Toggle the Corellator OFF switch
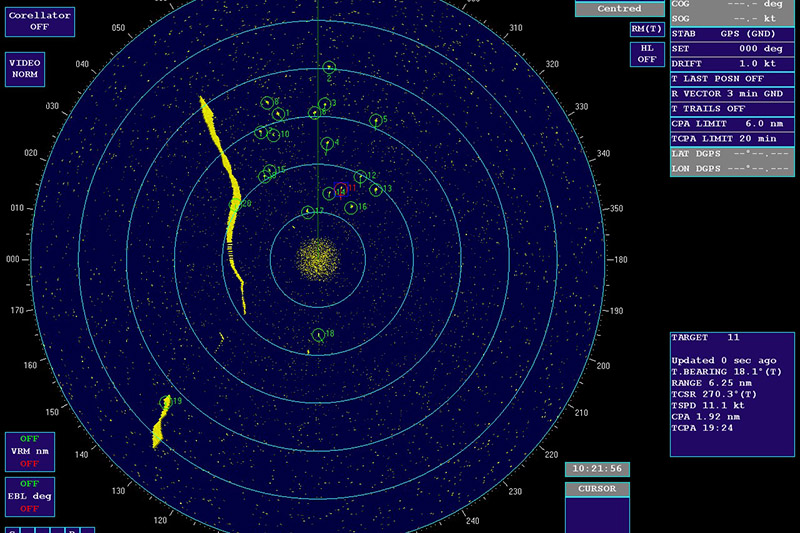The height and width of the screenshot is (533, 800). pyautogui.click(x=40, y=21)
